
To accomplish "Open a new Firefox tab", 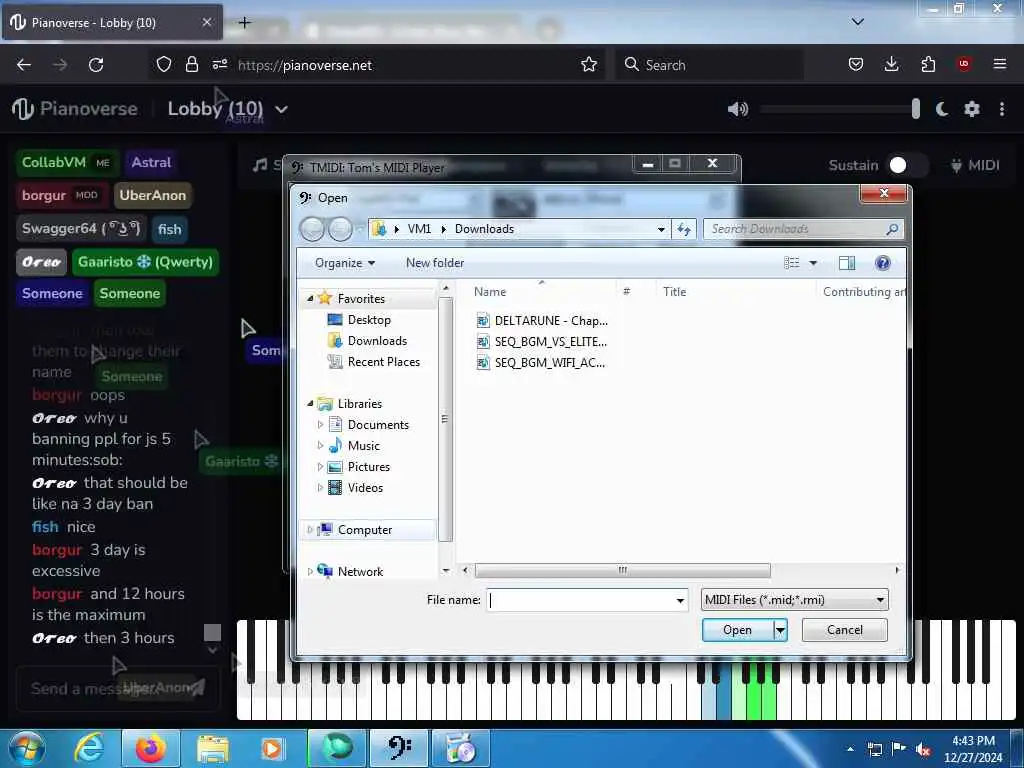I will click(244, 23).
